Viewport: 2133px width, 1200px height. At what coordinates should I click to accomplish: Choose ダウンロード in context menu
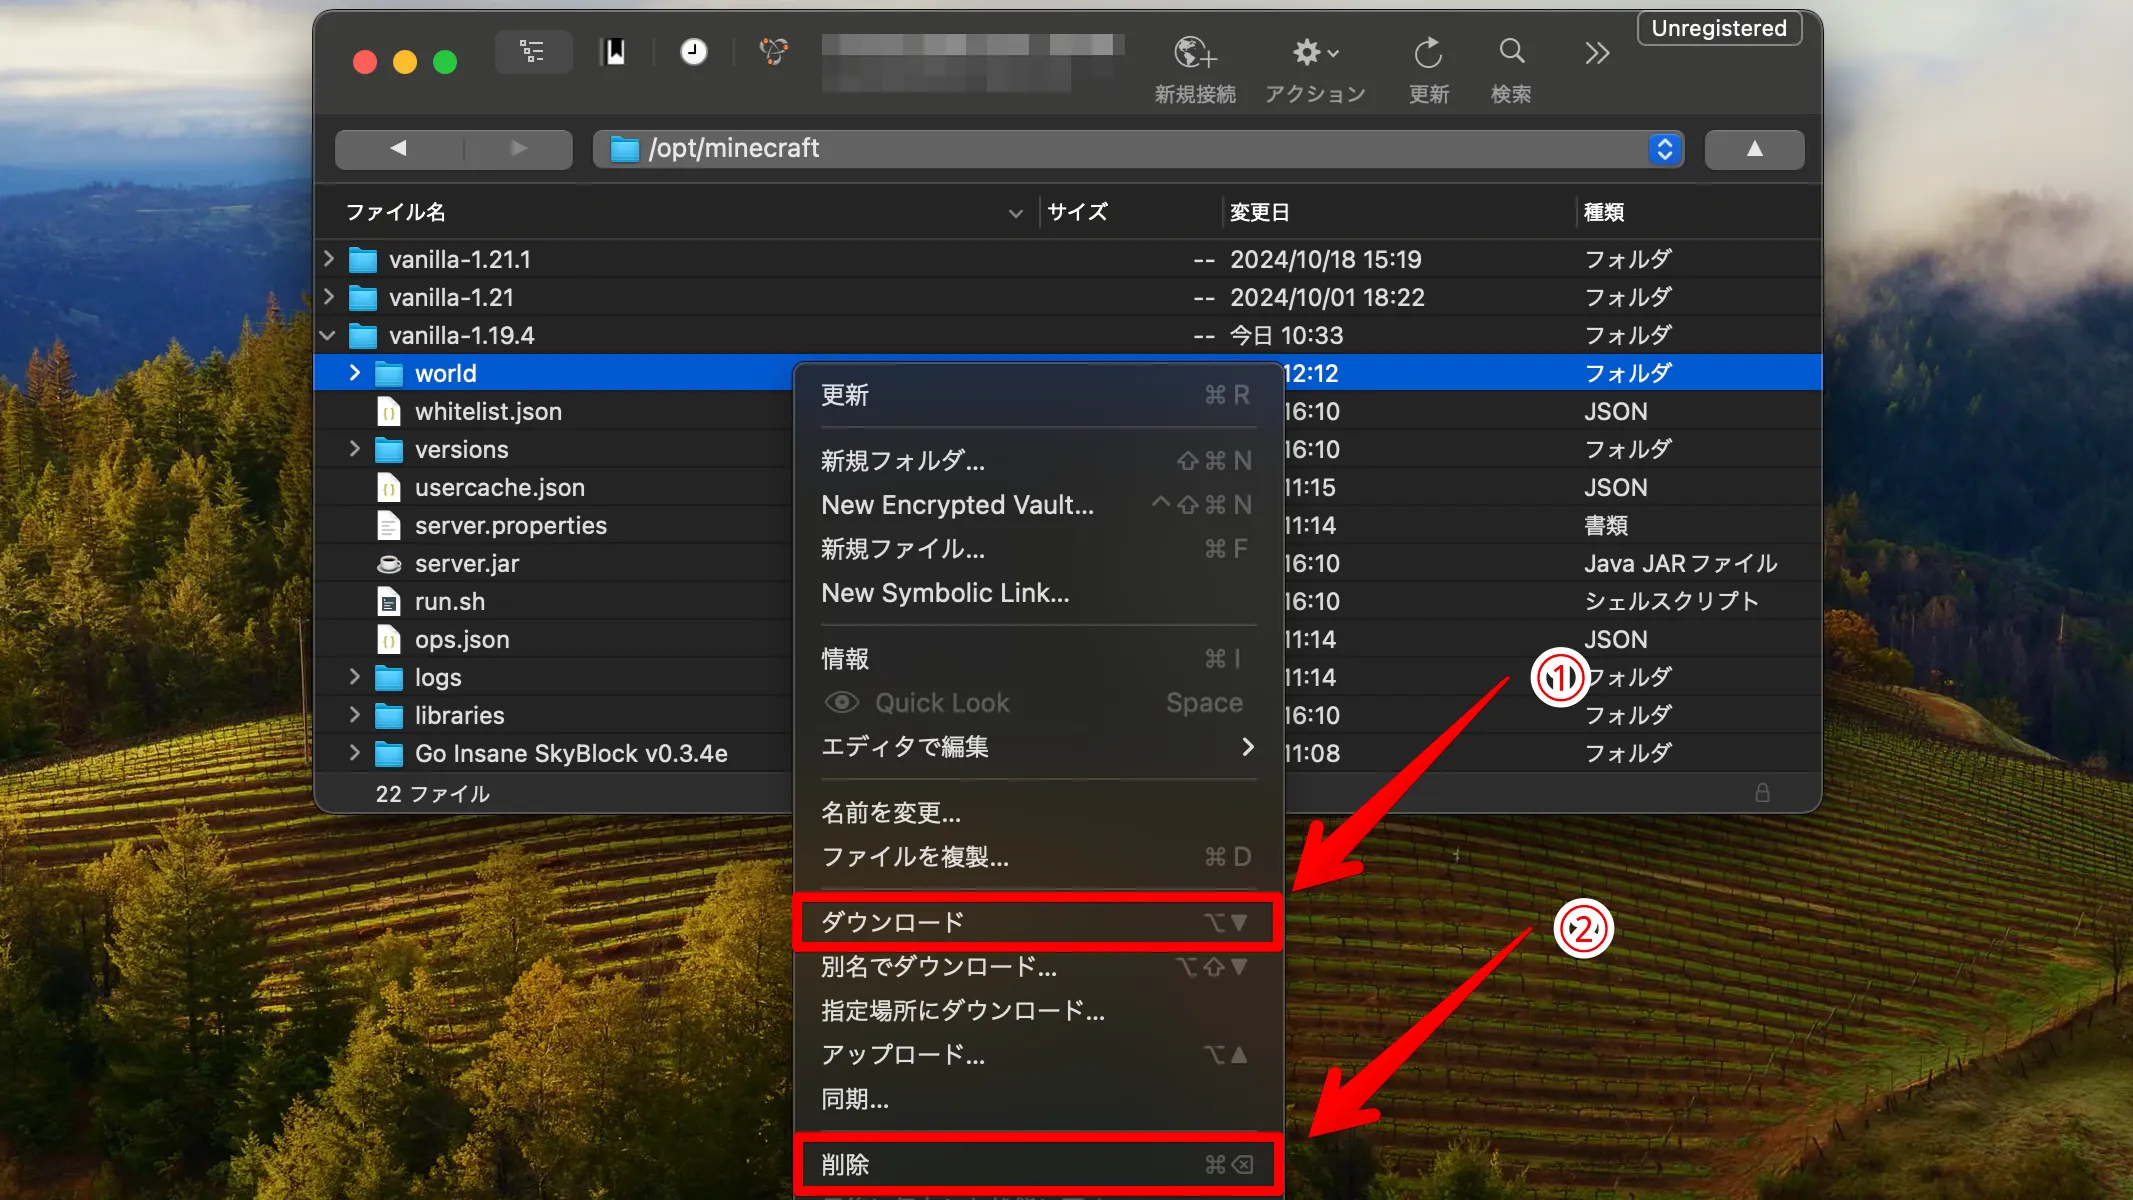click(x=1037, y=922)
